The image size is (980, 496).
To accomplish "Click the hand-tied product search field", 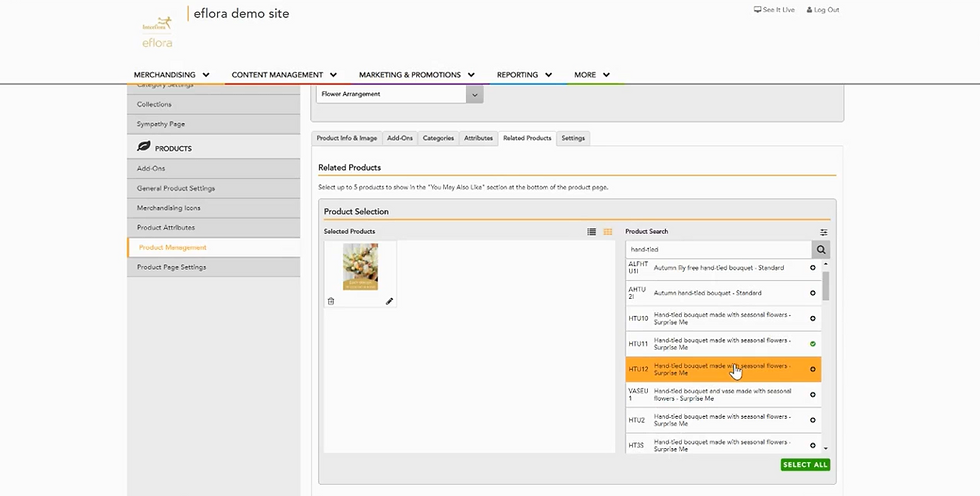I will click(x=719, y=249).
